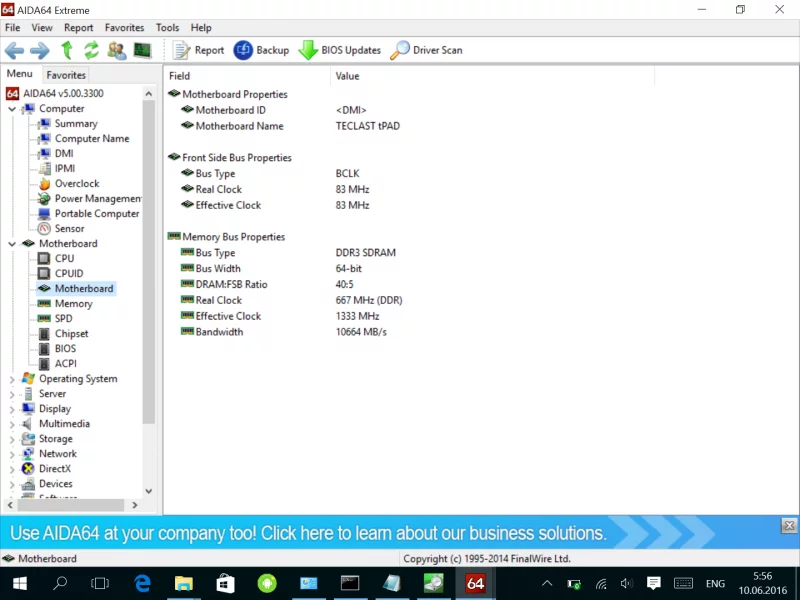This screenshot has width=800, height=600.
Task: Open the View menu
Action: 42,28
